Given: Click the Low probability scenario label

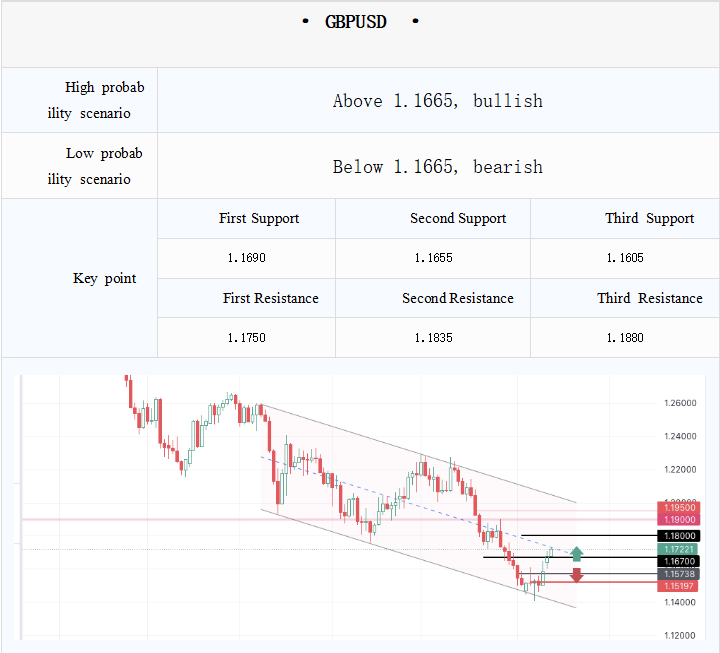Looking at the screenshot, I should [x=95, y=166].
